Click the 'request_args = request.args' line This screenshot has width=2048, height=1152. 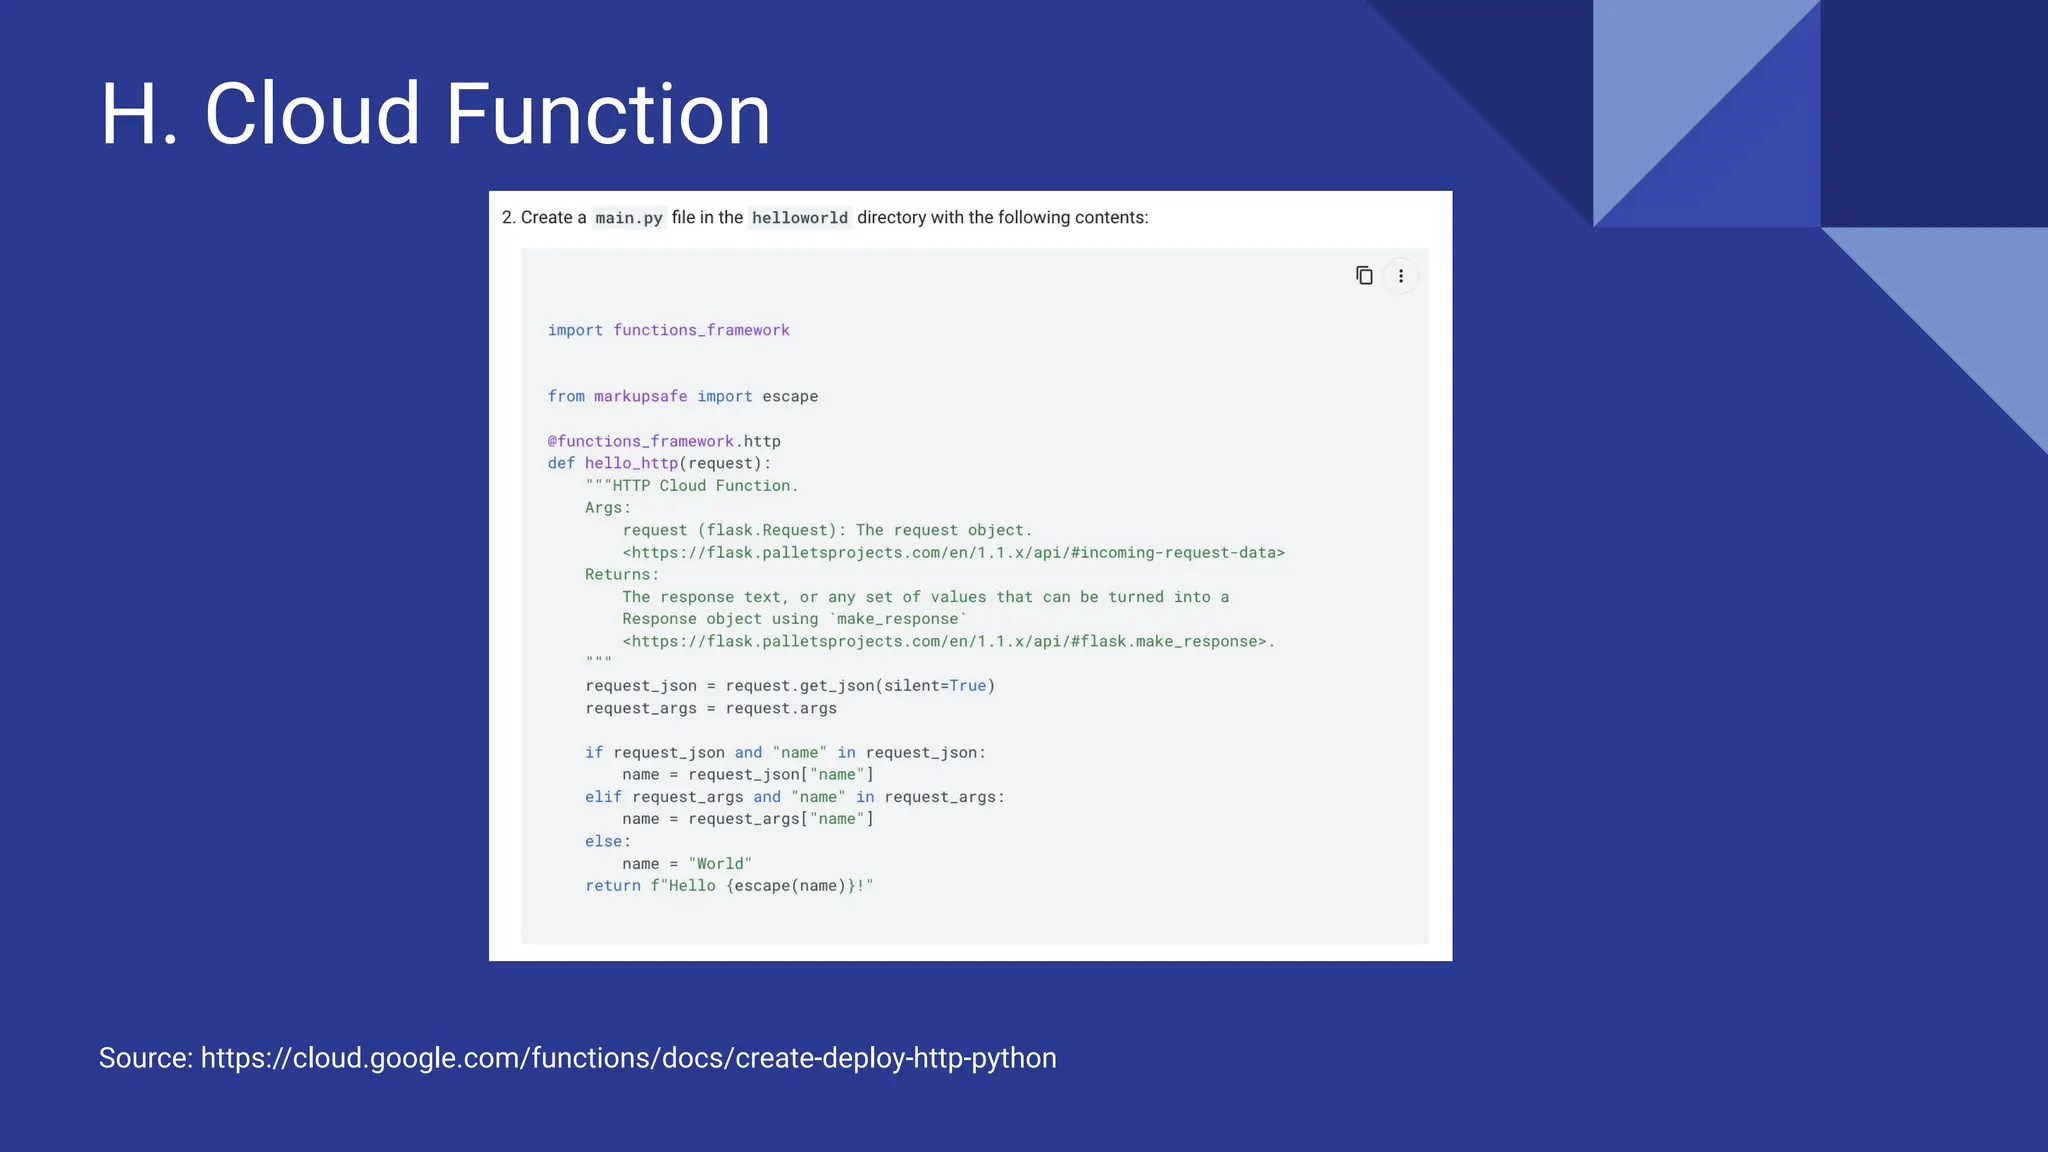click(x=711, y=708)
